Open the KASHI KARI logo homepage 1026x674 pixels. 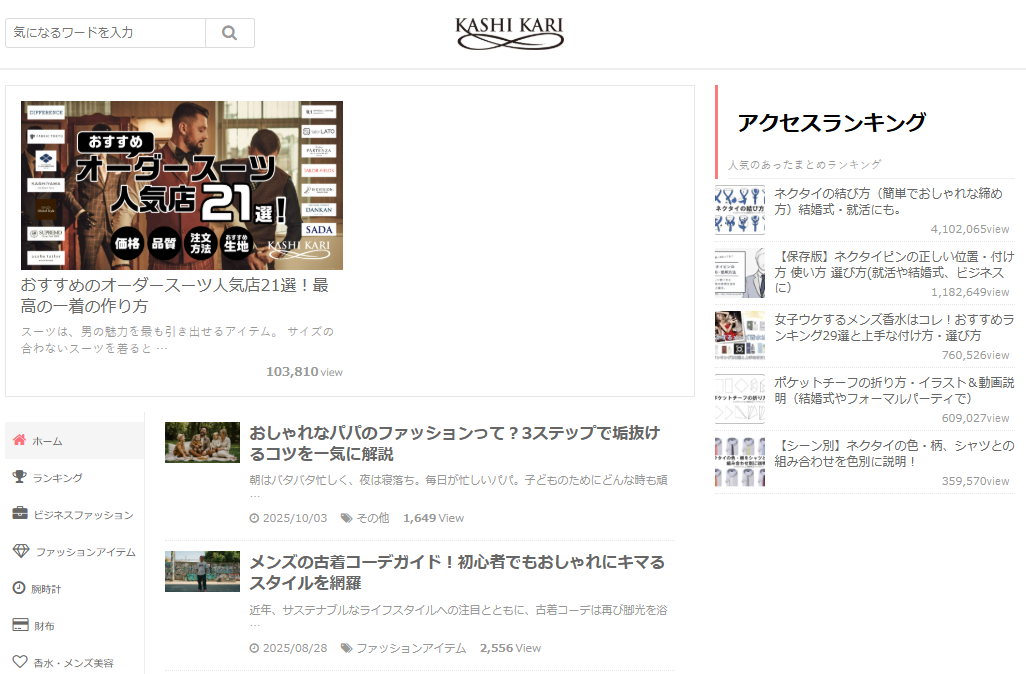(x=509, y=33)
